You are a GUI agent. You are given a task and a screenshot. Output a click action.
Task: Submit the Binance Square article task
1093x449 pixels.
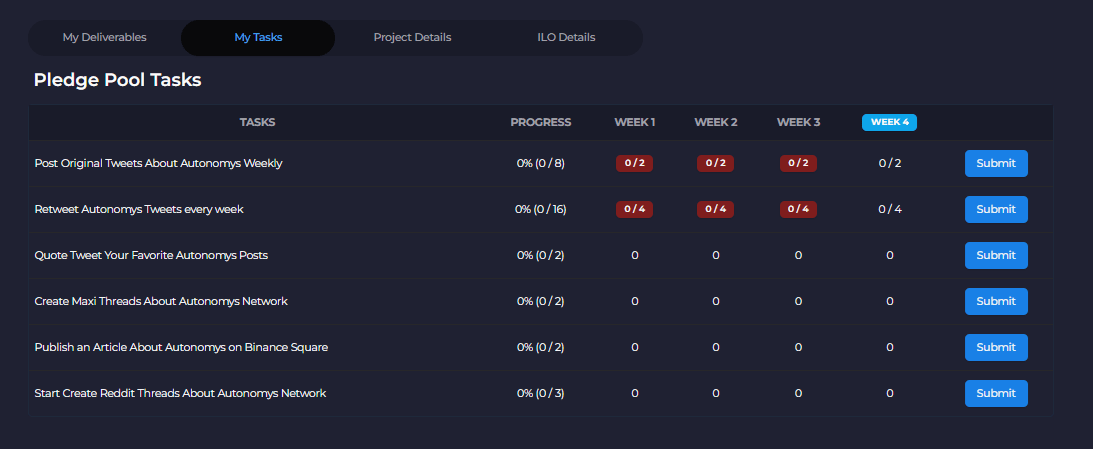point(996,347)
